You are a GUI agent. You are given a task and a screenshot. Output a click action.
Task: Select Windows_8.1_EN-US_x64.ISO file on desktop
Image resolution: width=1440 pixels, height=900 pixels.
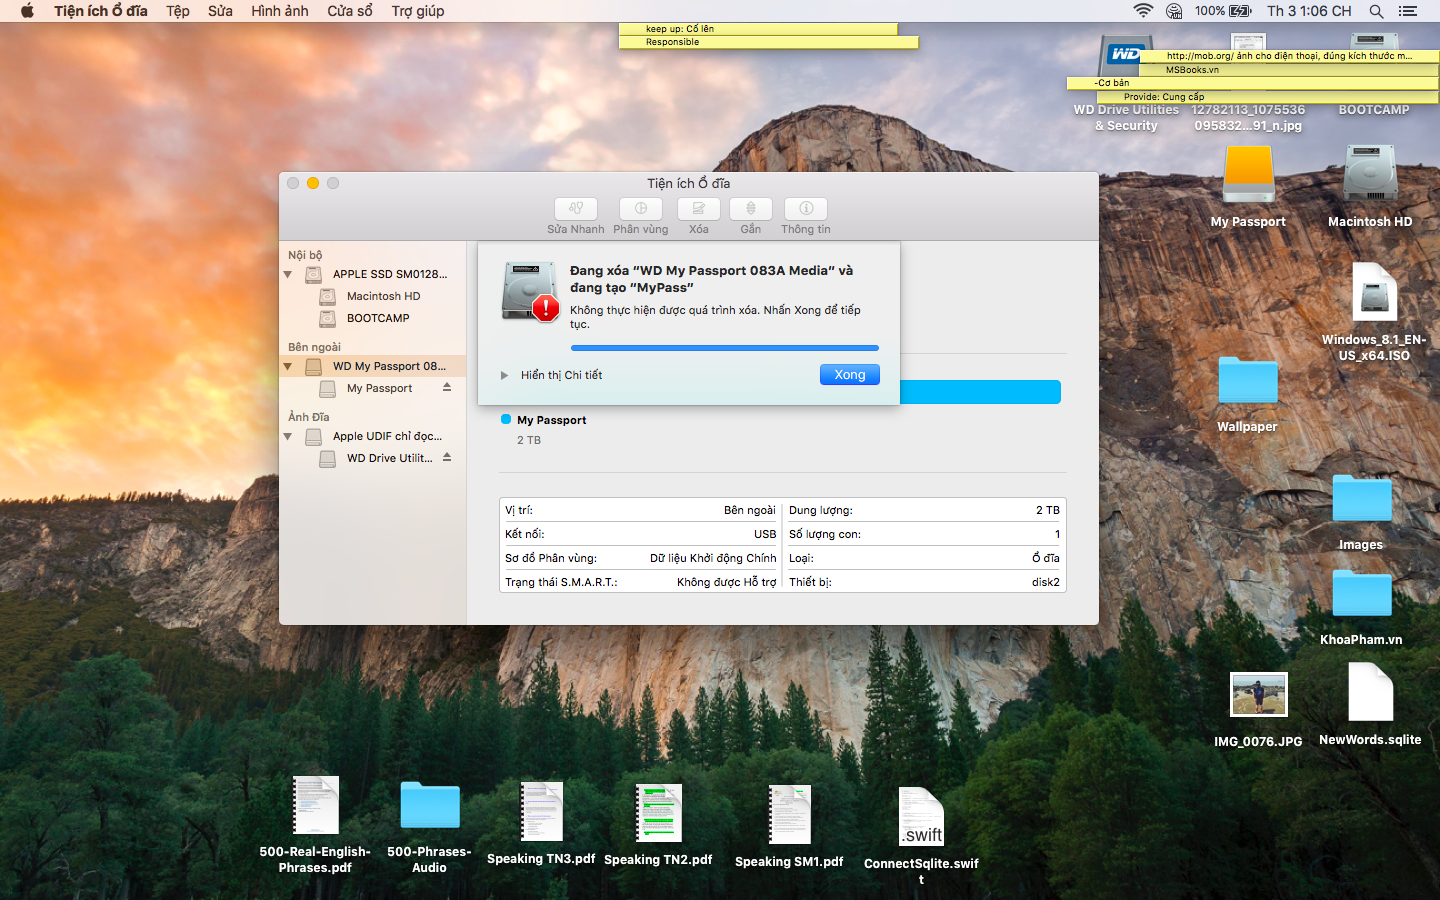[x=1374, y=292]
